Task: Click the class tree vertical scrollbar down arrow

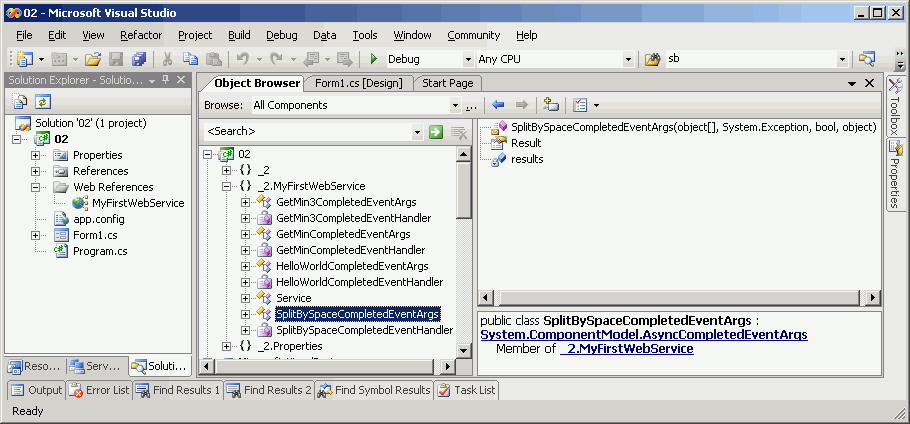Action: click(464, 350)
